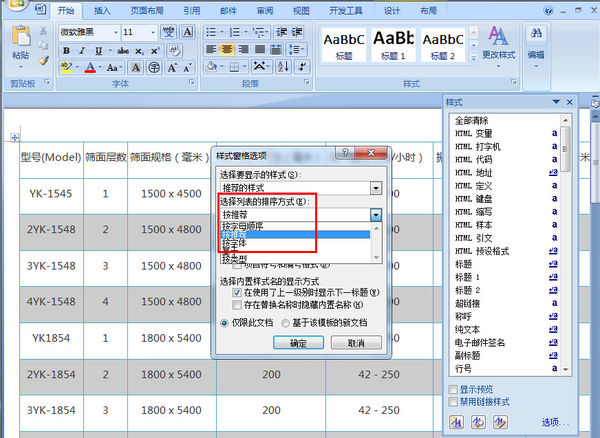Image resolution: width=600 pixels, height=438 pixels.
Task: Expand the Font group dialog launcher
Action: click(x=192, y=82)
